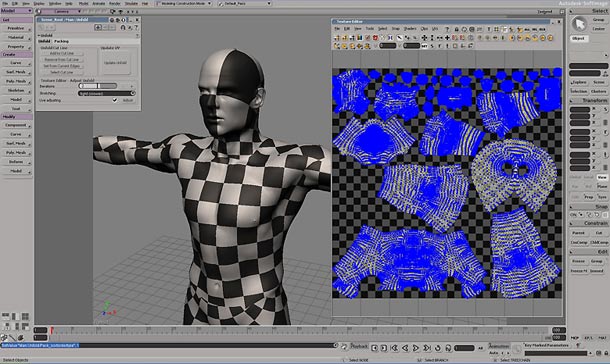Screen dimensions: 610x364
Task: Collapse the Unfold section expander
Action: 39,35
